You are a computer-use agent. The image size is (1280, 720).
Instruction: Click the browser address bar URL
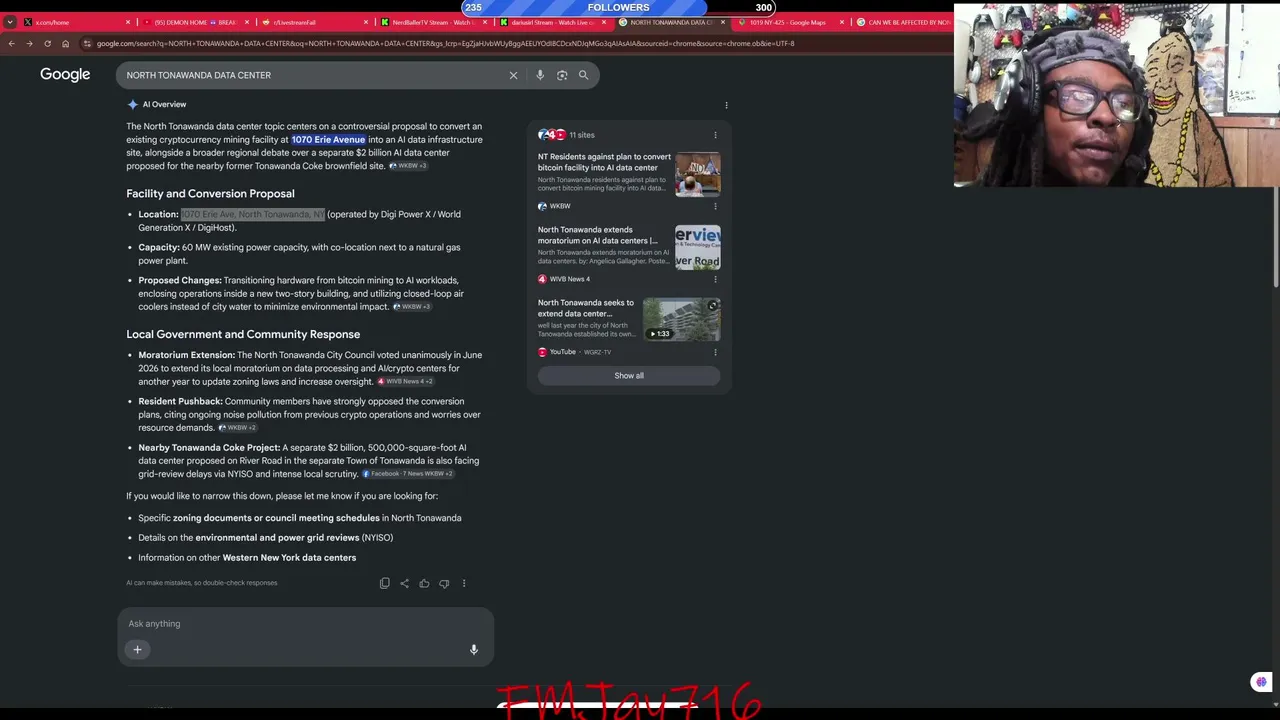click(445, 44)
